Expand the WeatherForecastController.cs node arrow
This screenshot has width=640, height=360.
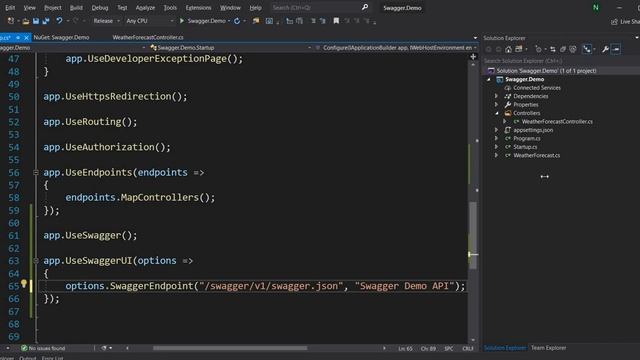click(x=505, y=122)
